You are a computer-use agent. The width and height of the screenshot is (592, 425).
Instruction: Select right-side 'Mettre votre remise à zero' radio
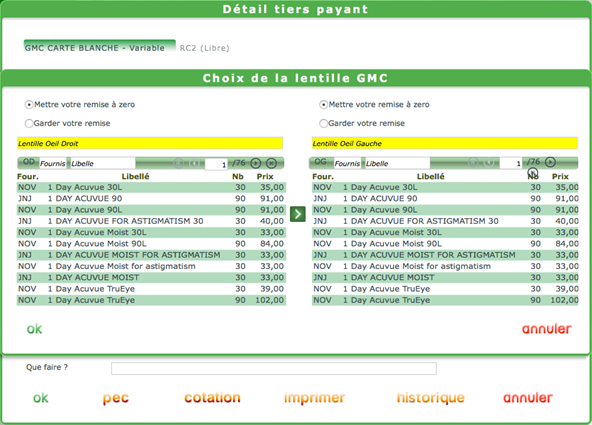(x=323, y=105)
